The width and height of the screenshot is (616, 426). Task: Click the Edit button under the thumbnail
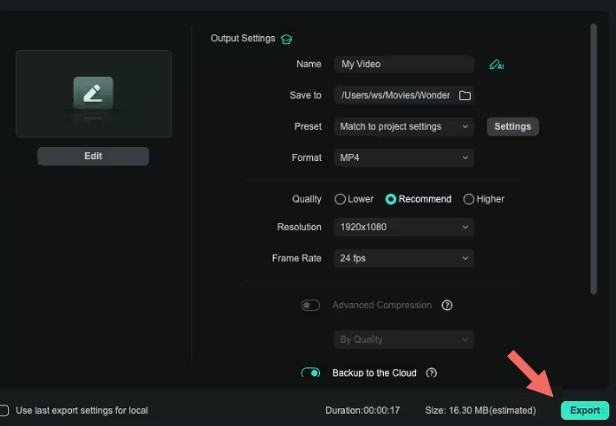tap(93, 156)
